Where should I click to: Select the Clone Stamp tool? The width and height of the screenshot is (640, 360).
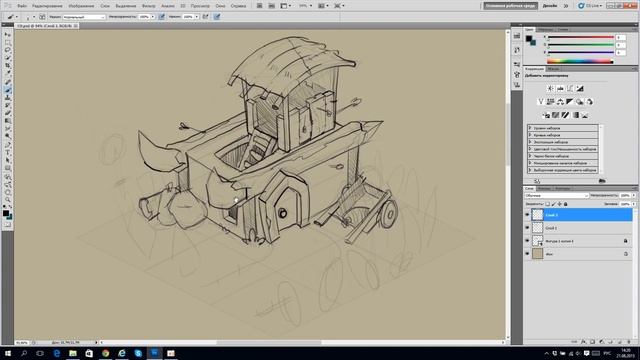pyautogui.click(x=8, y=98)
